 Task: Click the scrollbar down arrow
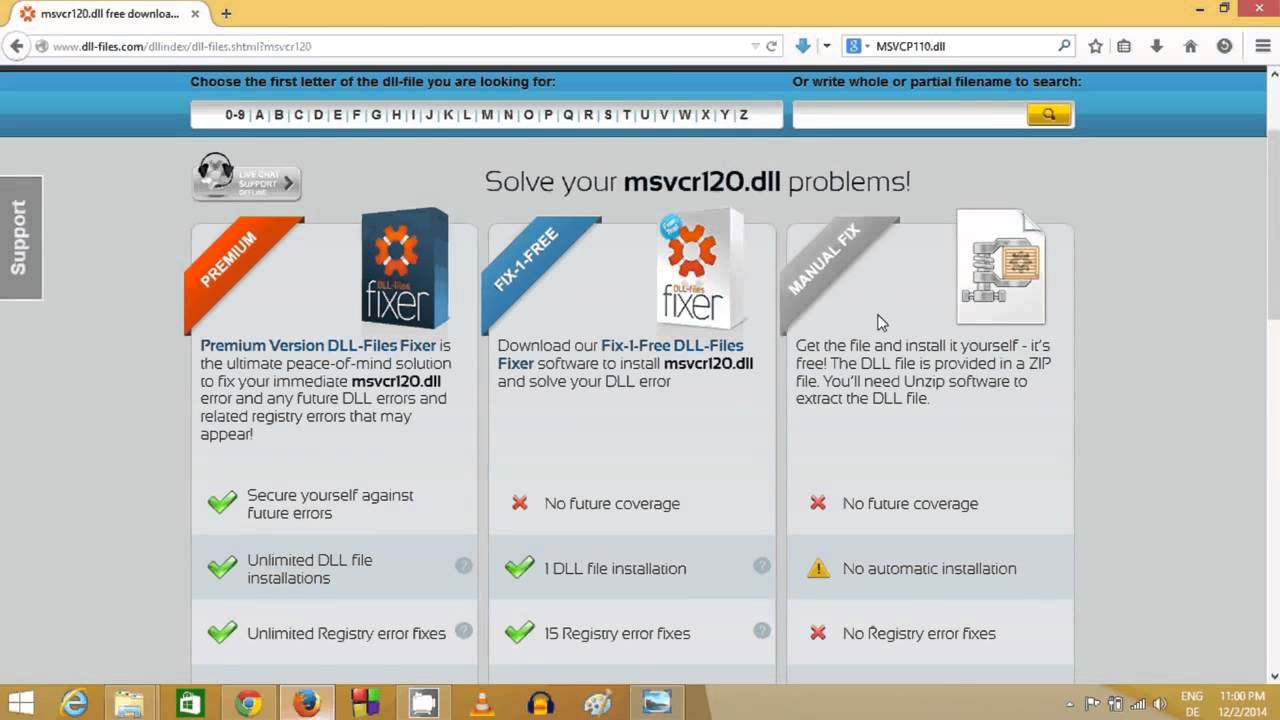(x=1273, y=676)
